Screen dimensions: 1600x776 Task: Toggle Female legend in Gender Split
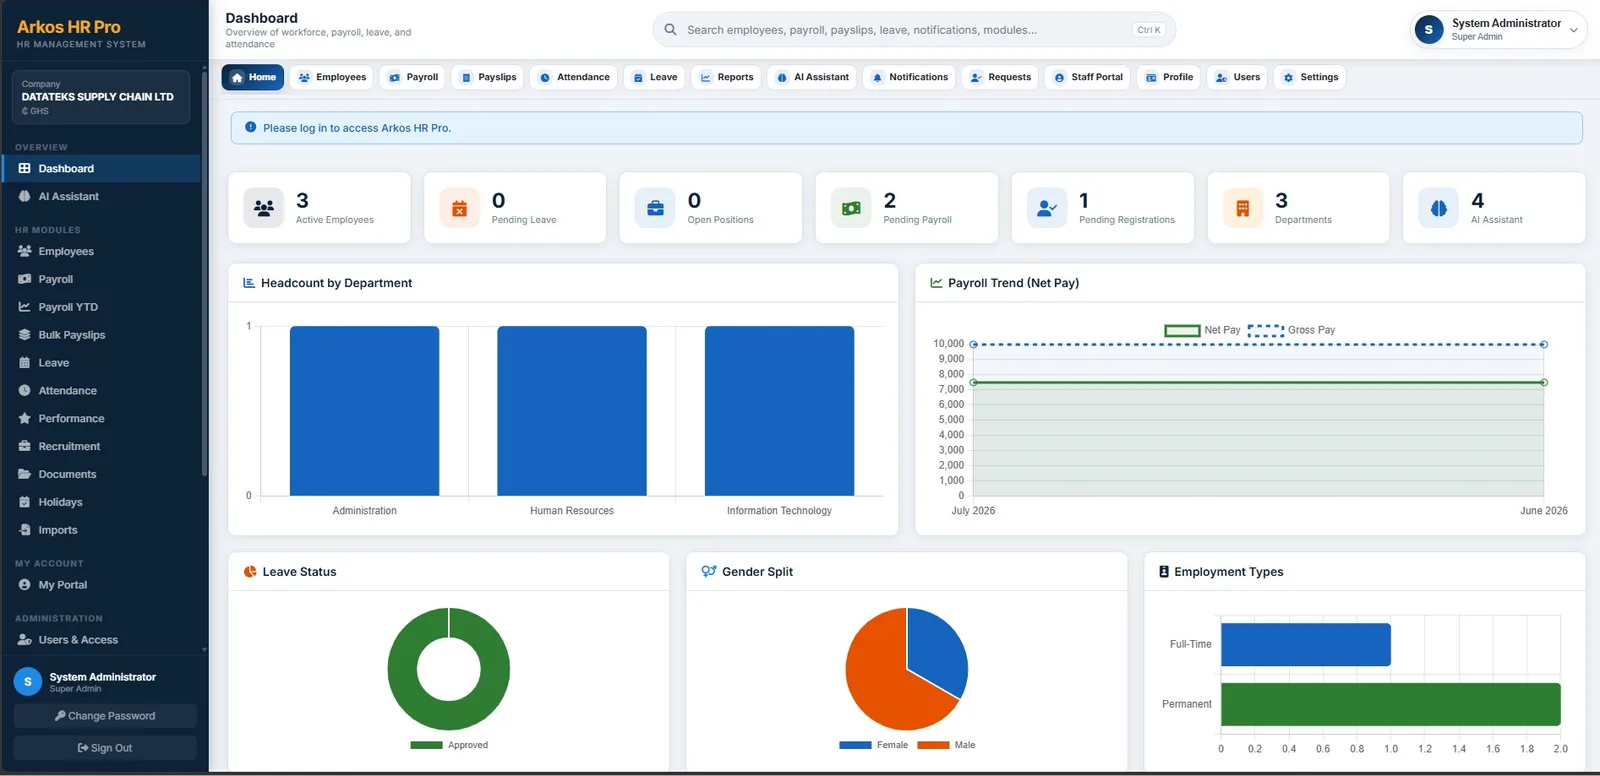874,745
